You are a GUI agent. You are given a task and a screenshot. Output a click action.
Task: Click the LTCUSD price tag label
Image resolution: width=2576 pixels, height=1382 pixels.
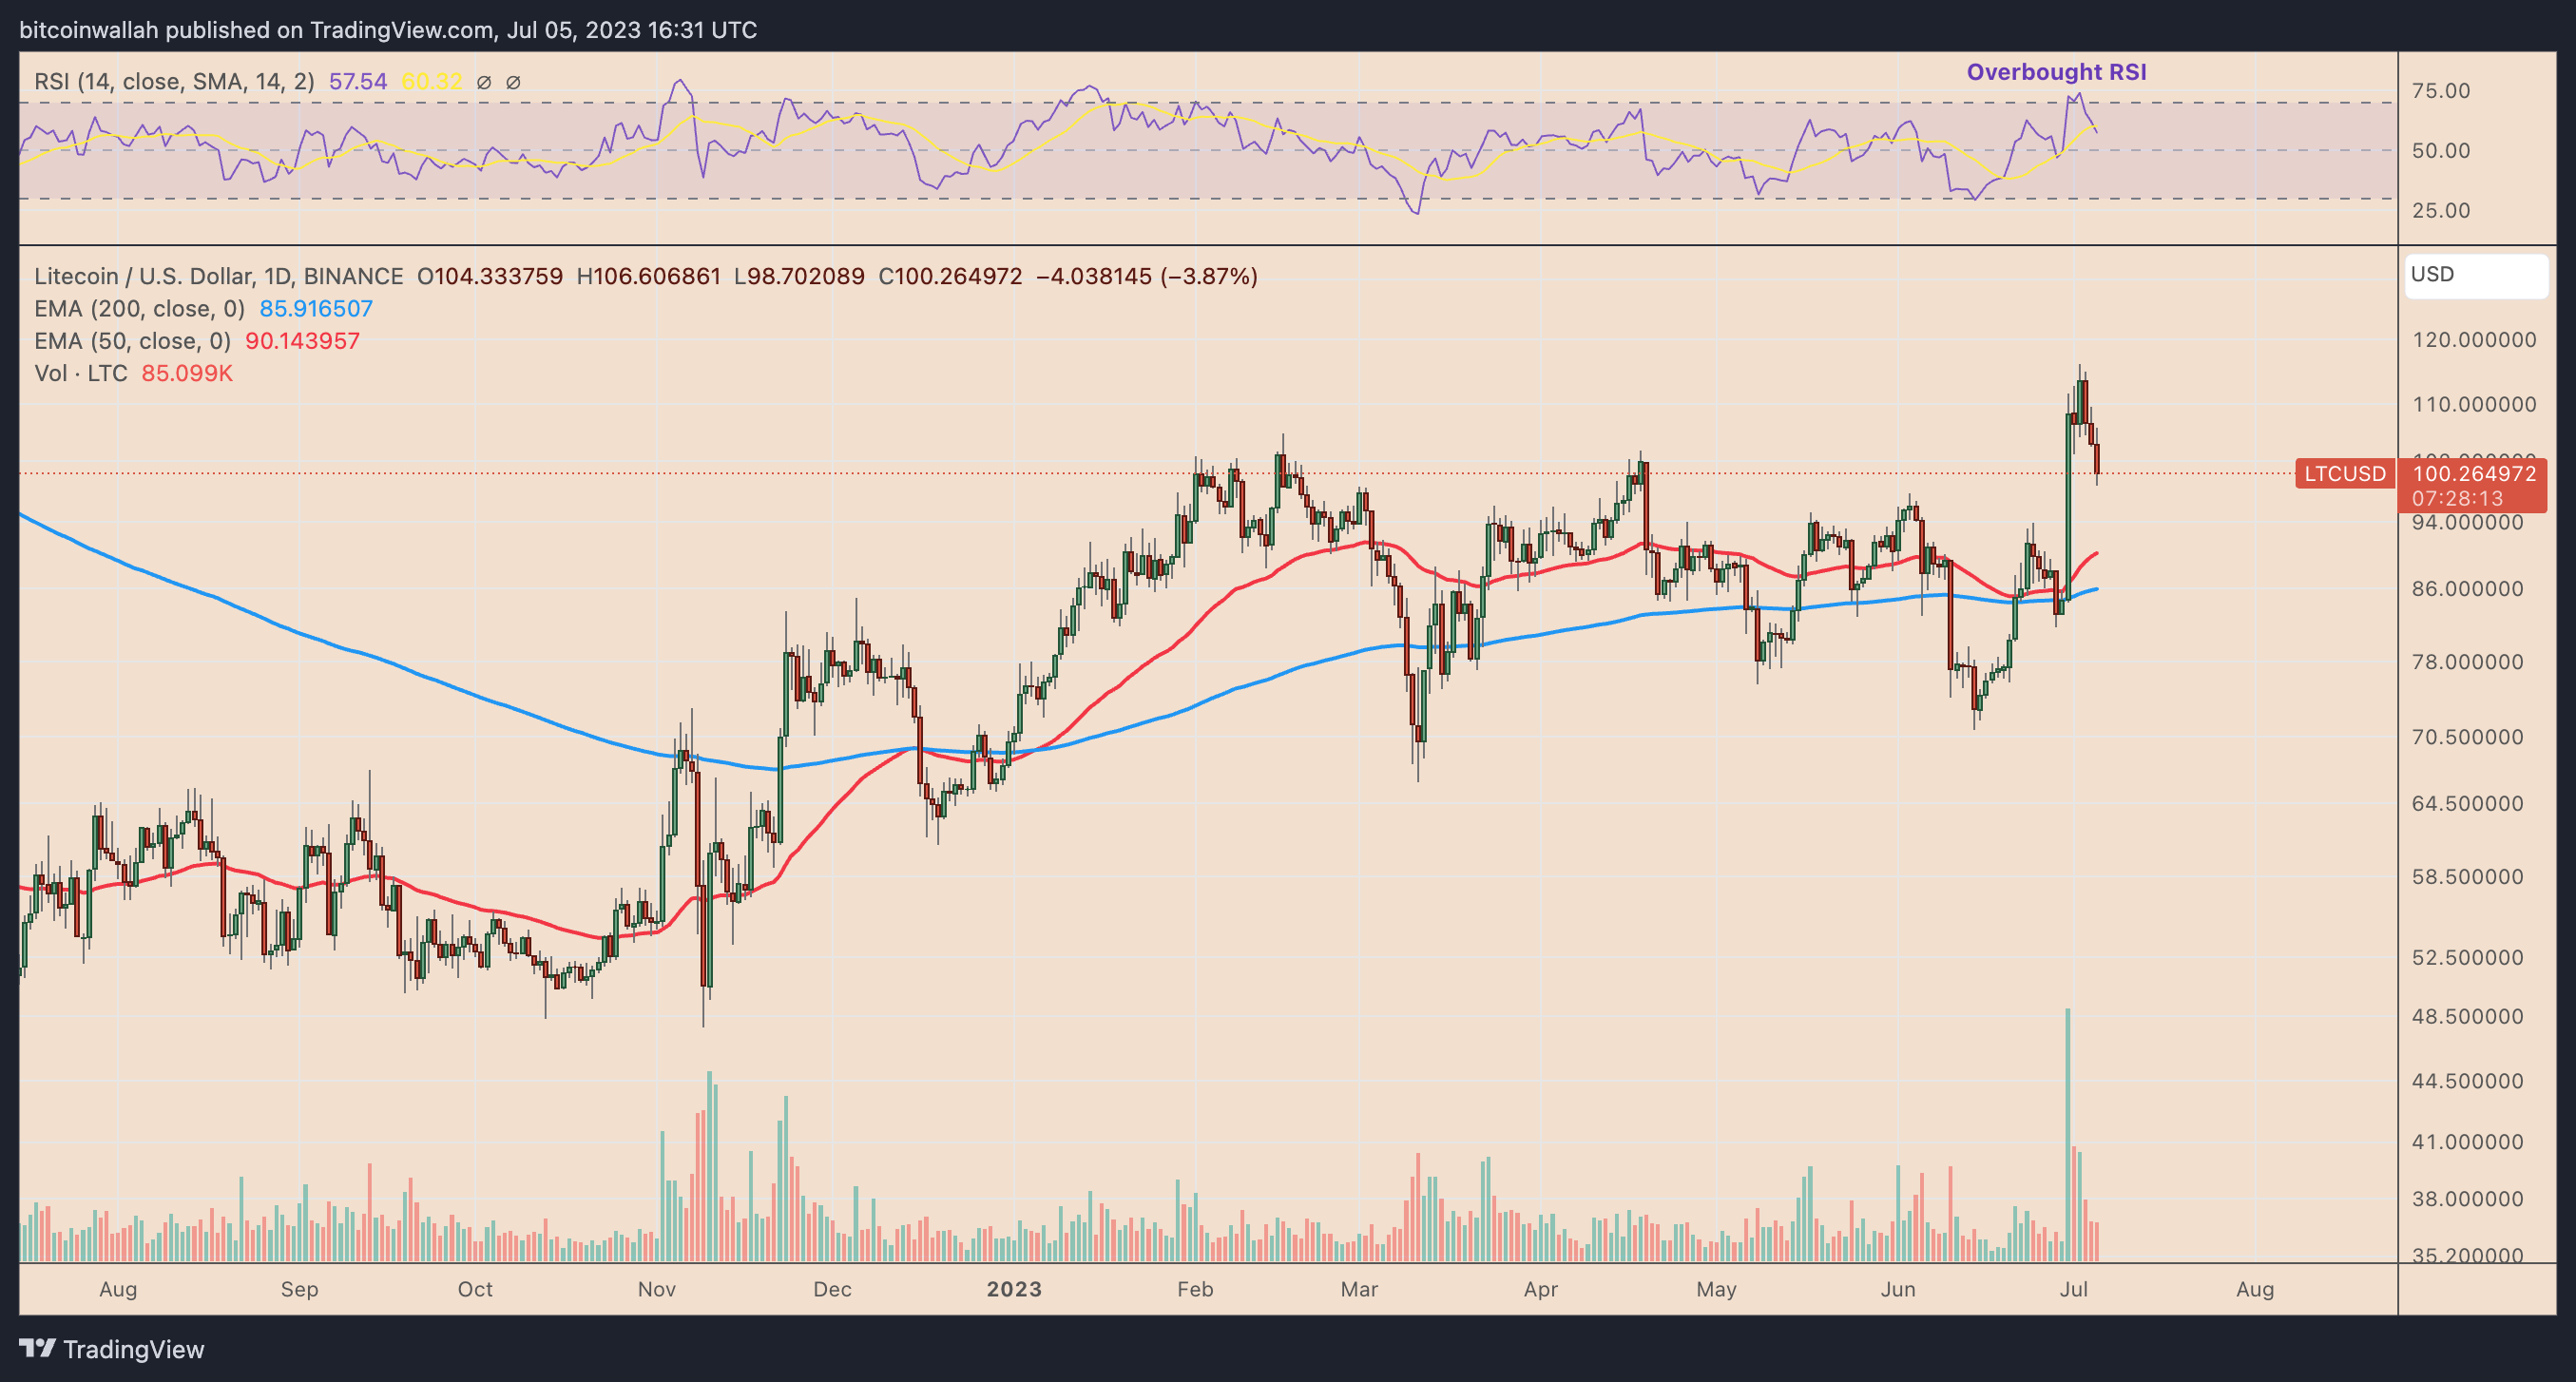tap(2345, 473)
